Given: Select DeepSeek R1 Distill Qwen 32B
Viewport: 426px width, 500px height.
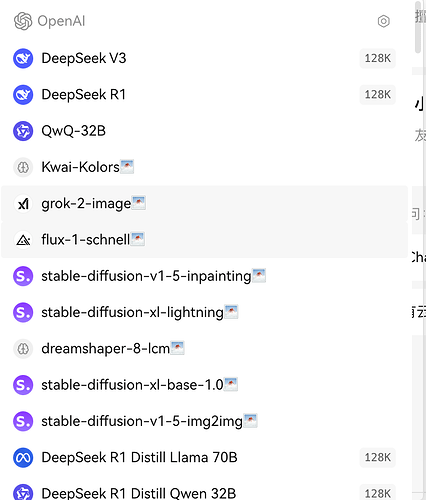Looking at the screenshot, I should (x=204, y=491).
